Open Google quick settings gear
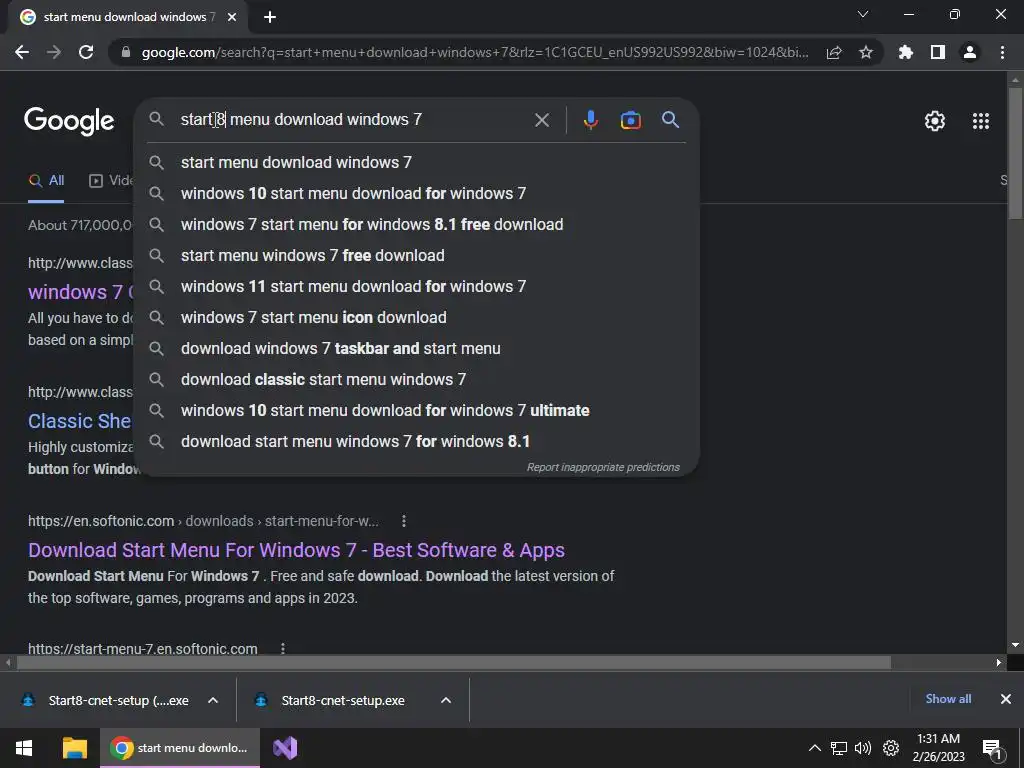The height and width of the screenshot is (768, 1024). [x=935, y=121]
